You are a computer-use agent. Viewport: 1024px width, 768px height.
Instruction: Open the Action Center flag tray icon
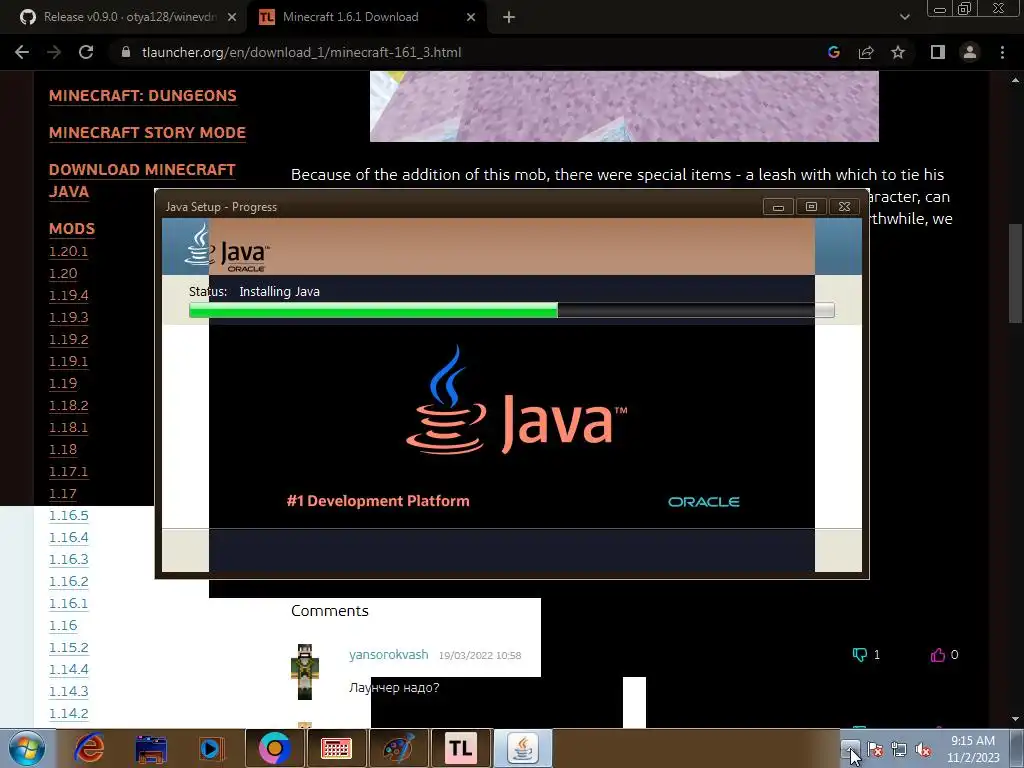click(x=874, y=749)
